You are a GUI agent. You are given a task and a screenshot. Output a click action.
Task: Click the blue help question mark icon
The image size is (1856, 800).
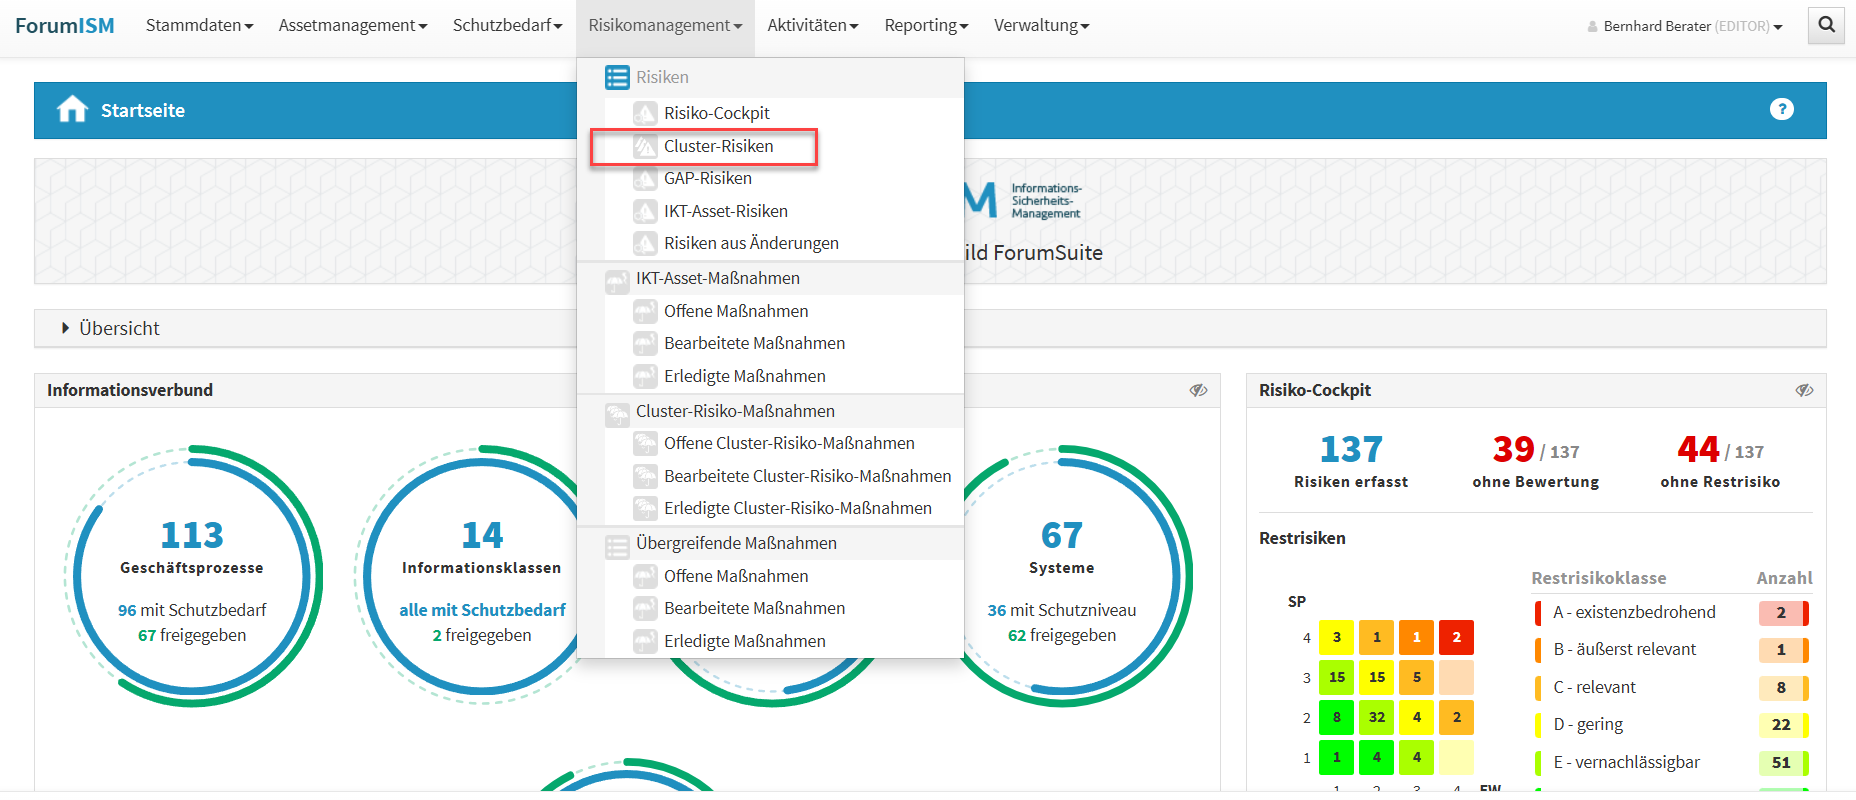point(1781,109)
